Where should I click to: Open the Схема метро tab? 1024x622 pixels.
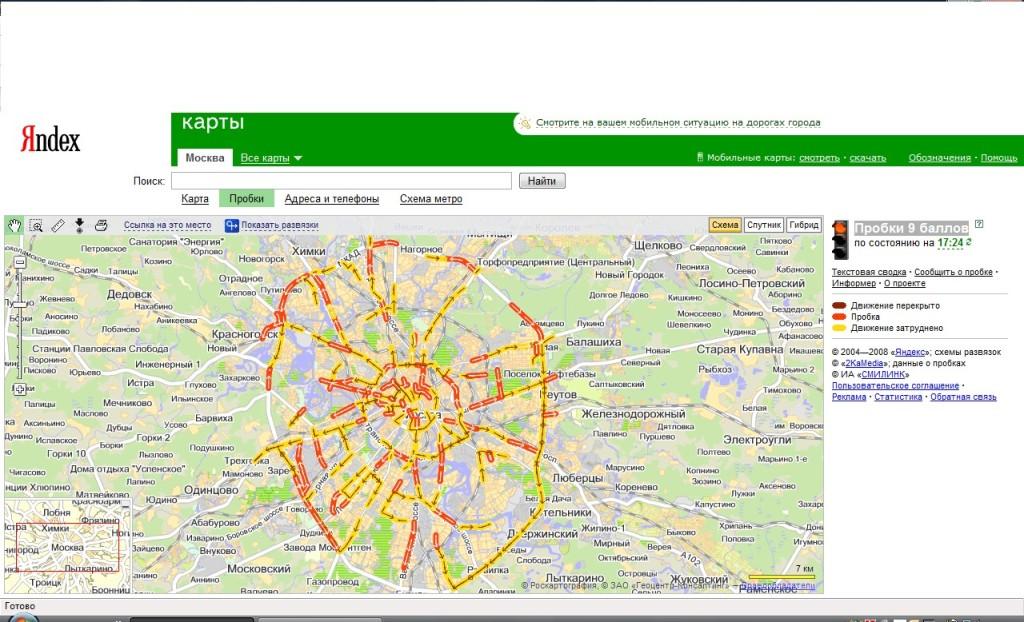pos(431,199)
